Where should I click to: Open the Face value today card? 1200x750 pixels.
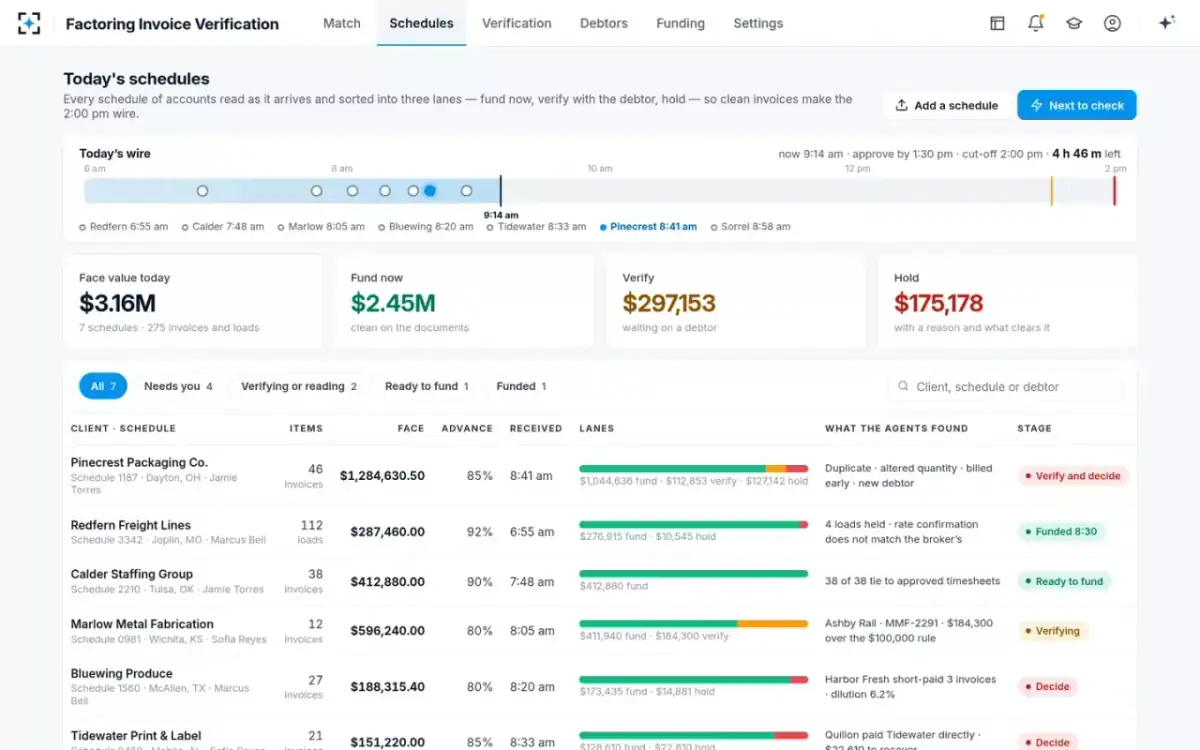193,301
